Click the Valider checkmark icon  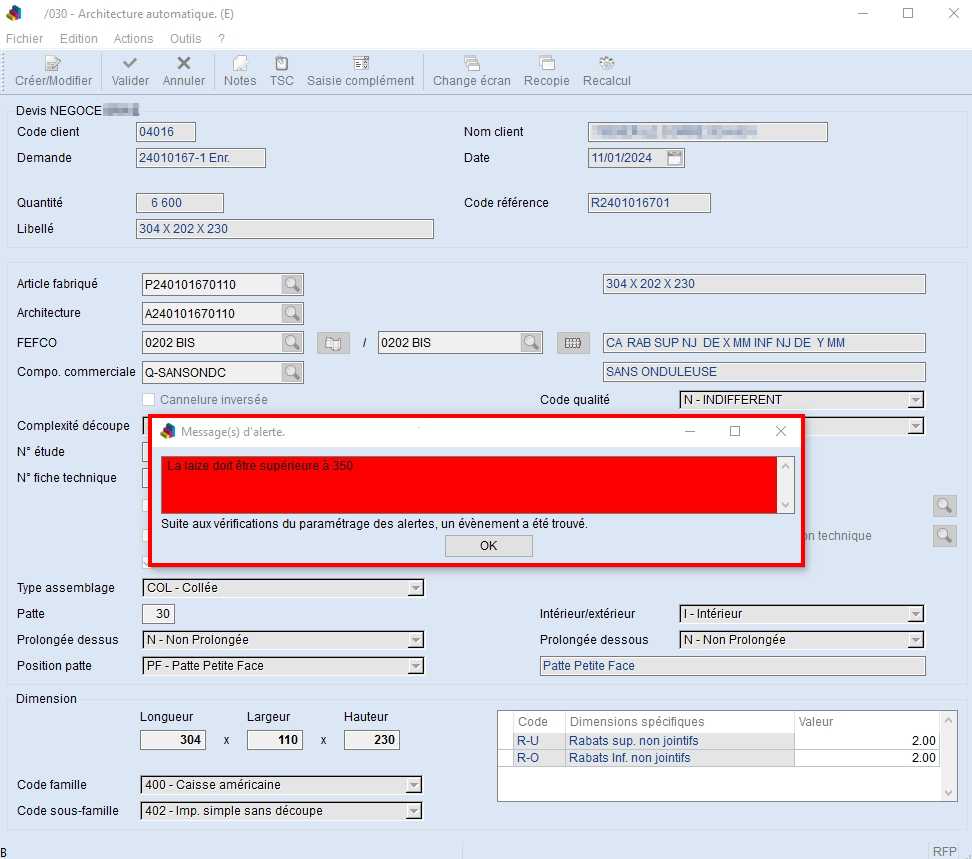[x=130, y=64]
